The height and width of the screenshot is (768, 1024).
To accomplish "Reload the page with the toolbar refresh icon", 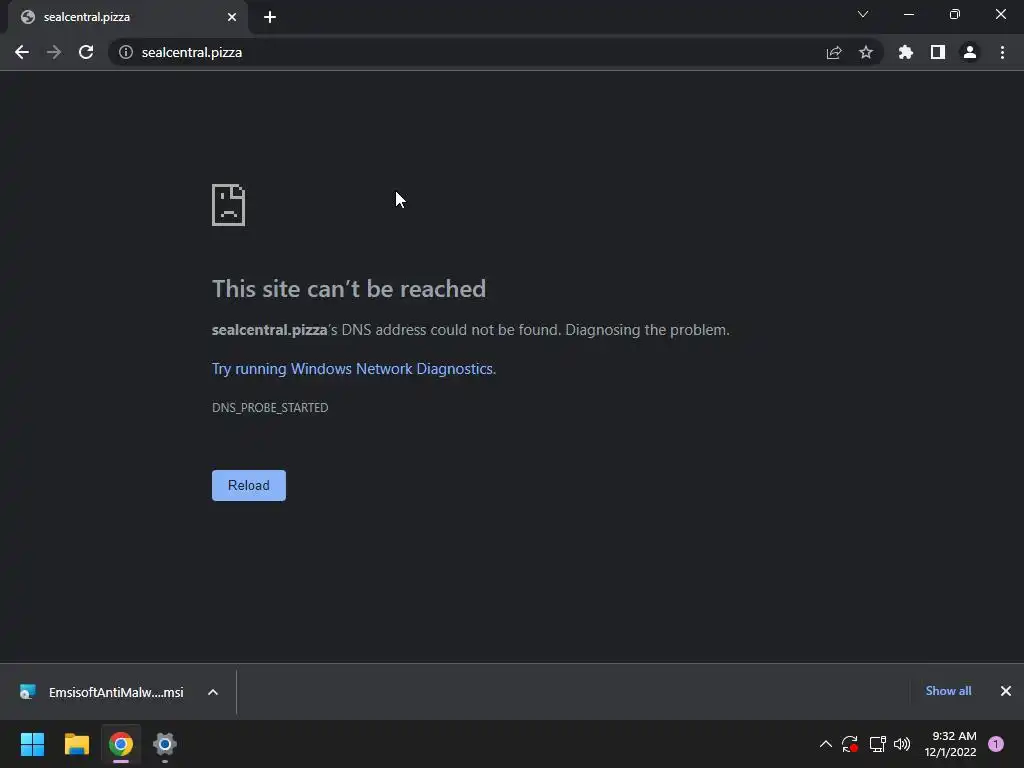I will click(86, 52).
